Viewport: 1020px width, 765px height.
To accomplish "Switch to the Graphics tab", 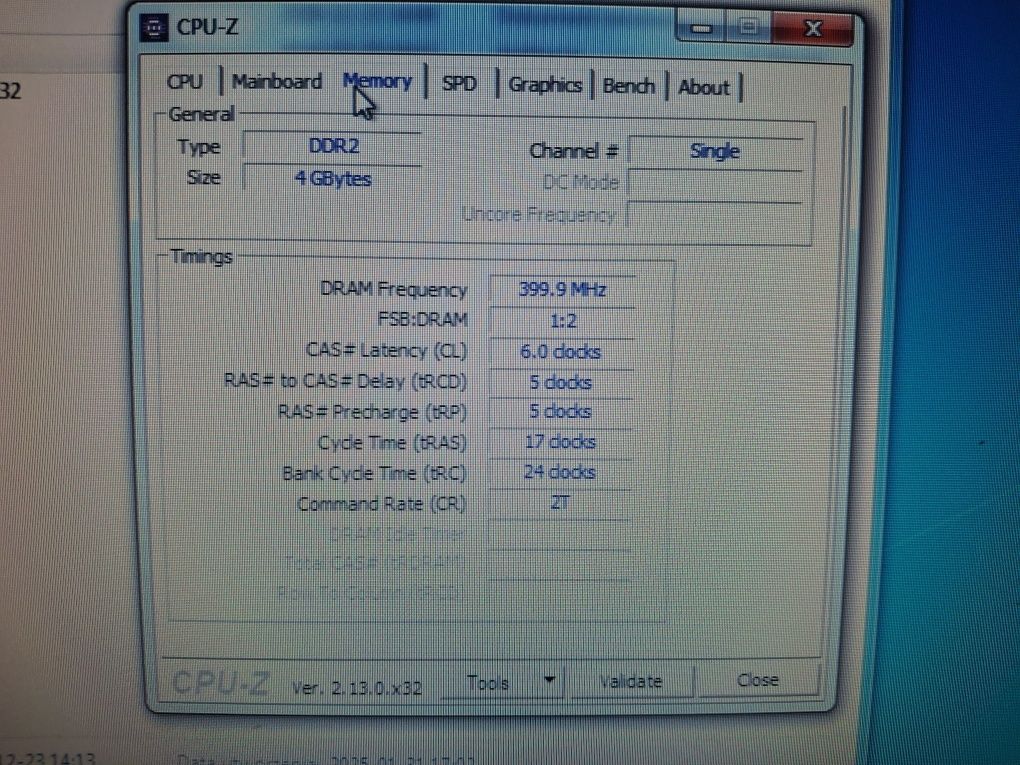I will (x=544, y=85).
